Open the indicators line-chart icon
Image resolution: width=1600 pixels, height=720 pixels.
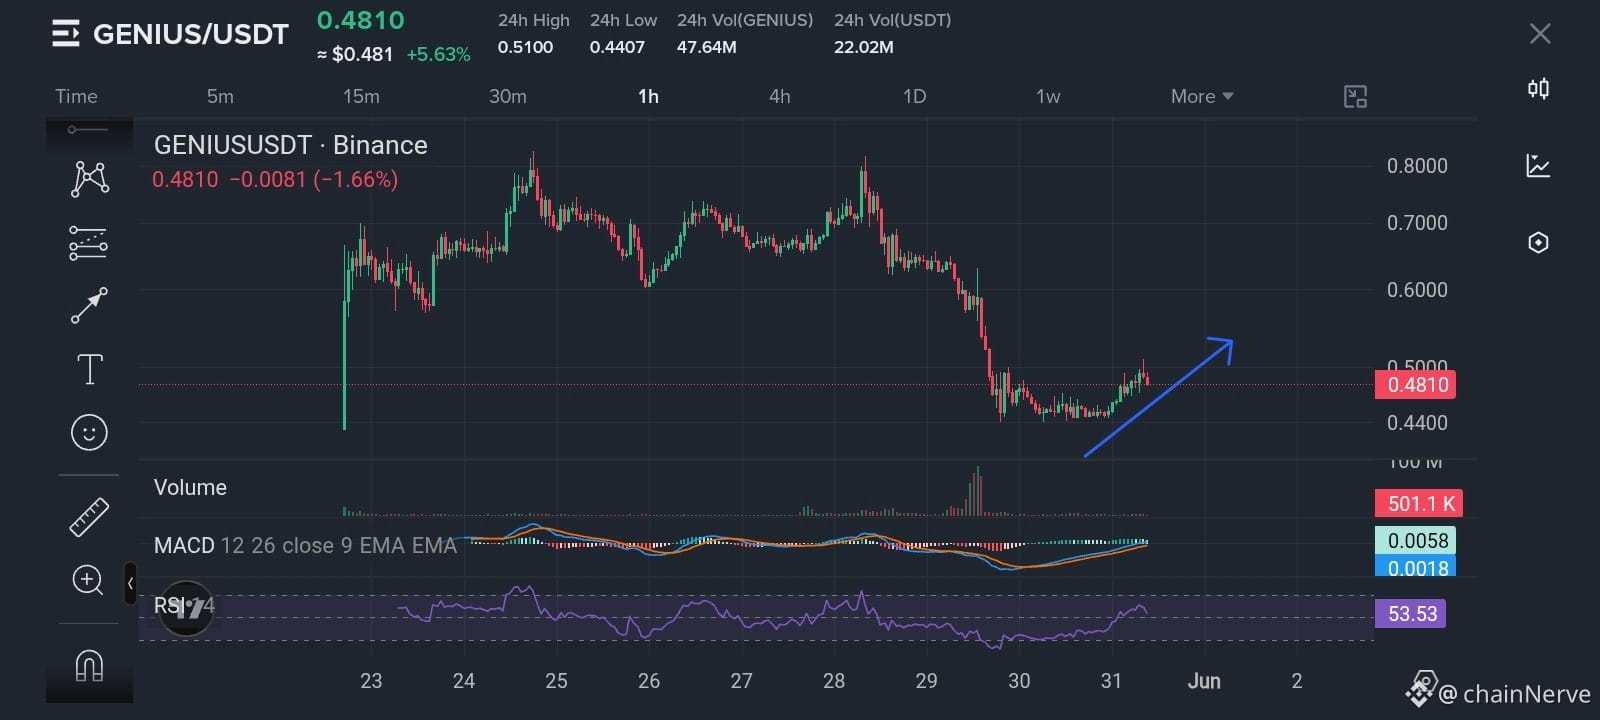point(1538,166)
